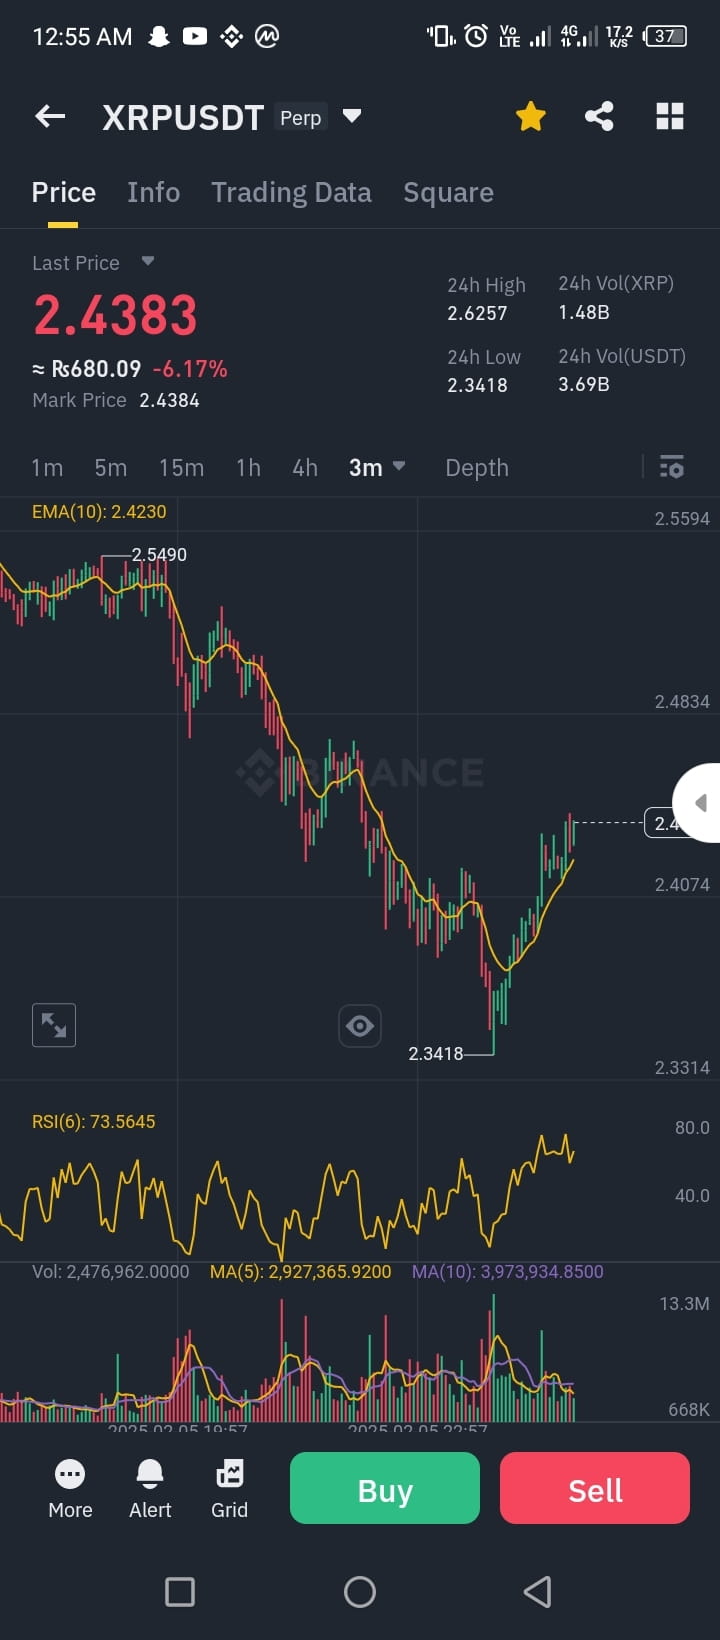Tap the Snapchat notification icon
This screenshot has width=720, height=1640.
tap(158, 37)
